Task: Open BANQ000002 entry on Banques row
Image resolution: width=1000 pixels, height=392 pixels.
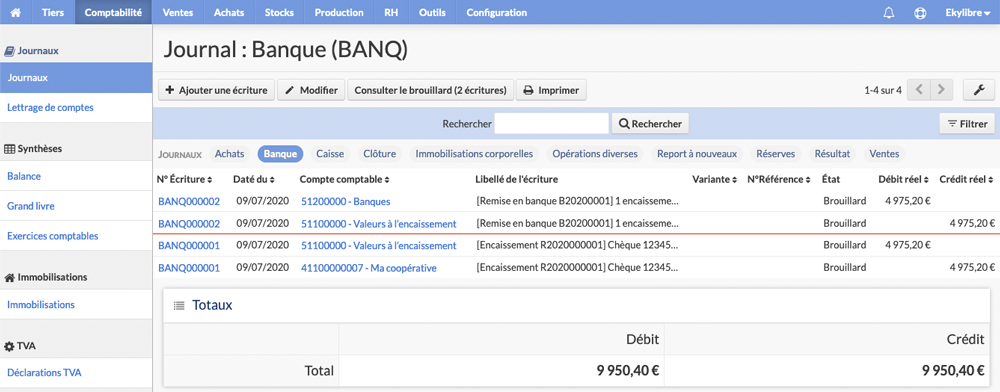Action: [x=189, y=201]
